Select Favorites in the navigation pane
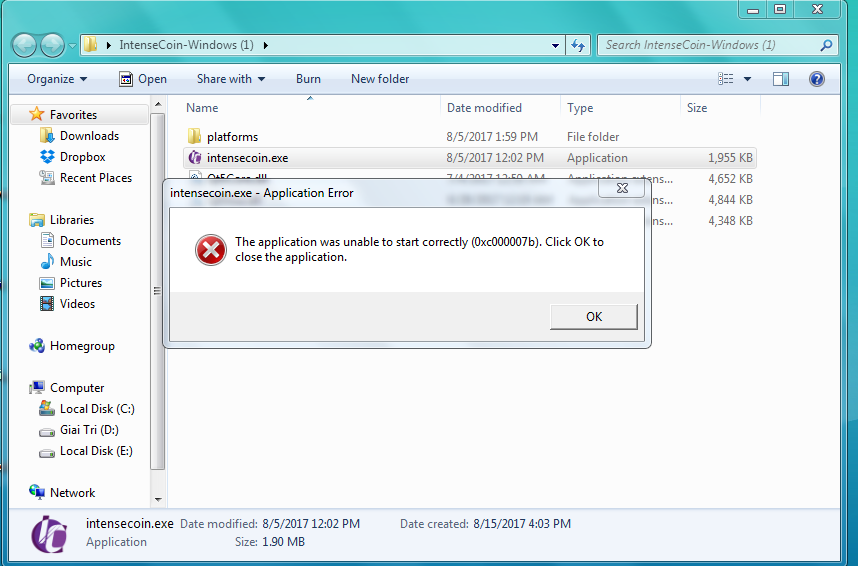Image resolution: width=858 pixels, height=566 pixels. (73, 114)
